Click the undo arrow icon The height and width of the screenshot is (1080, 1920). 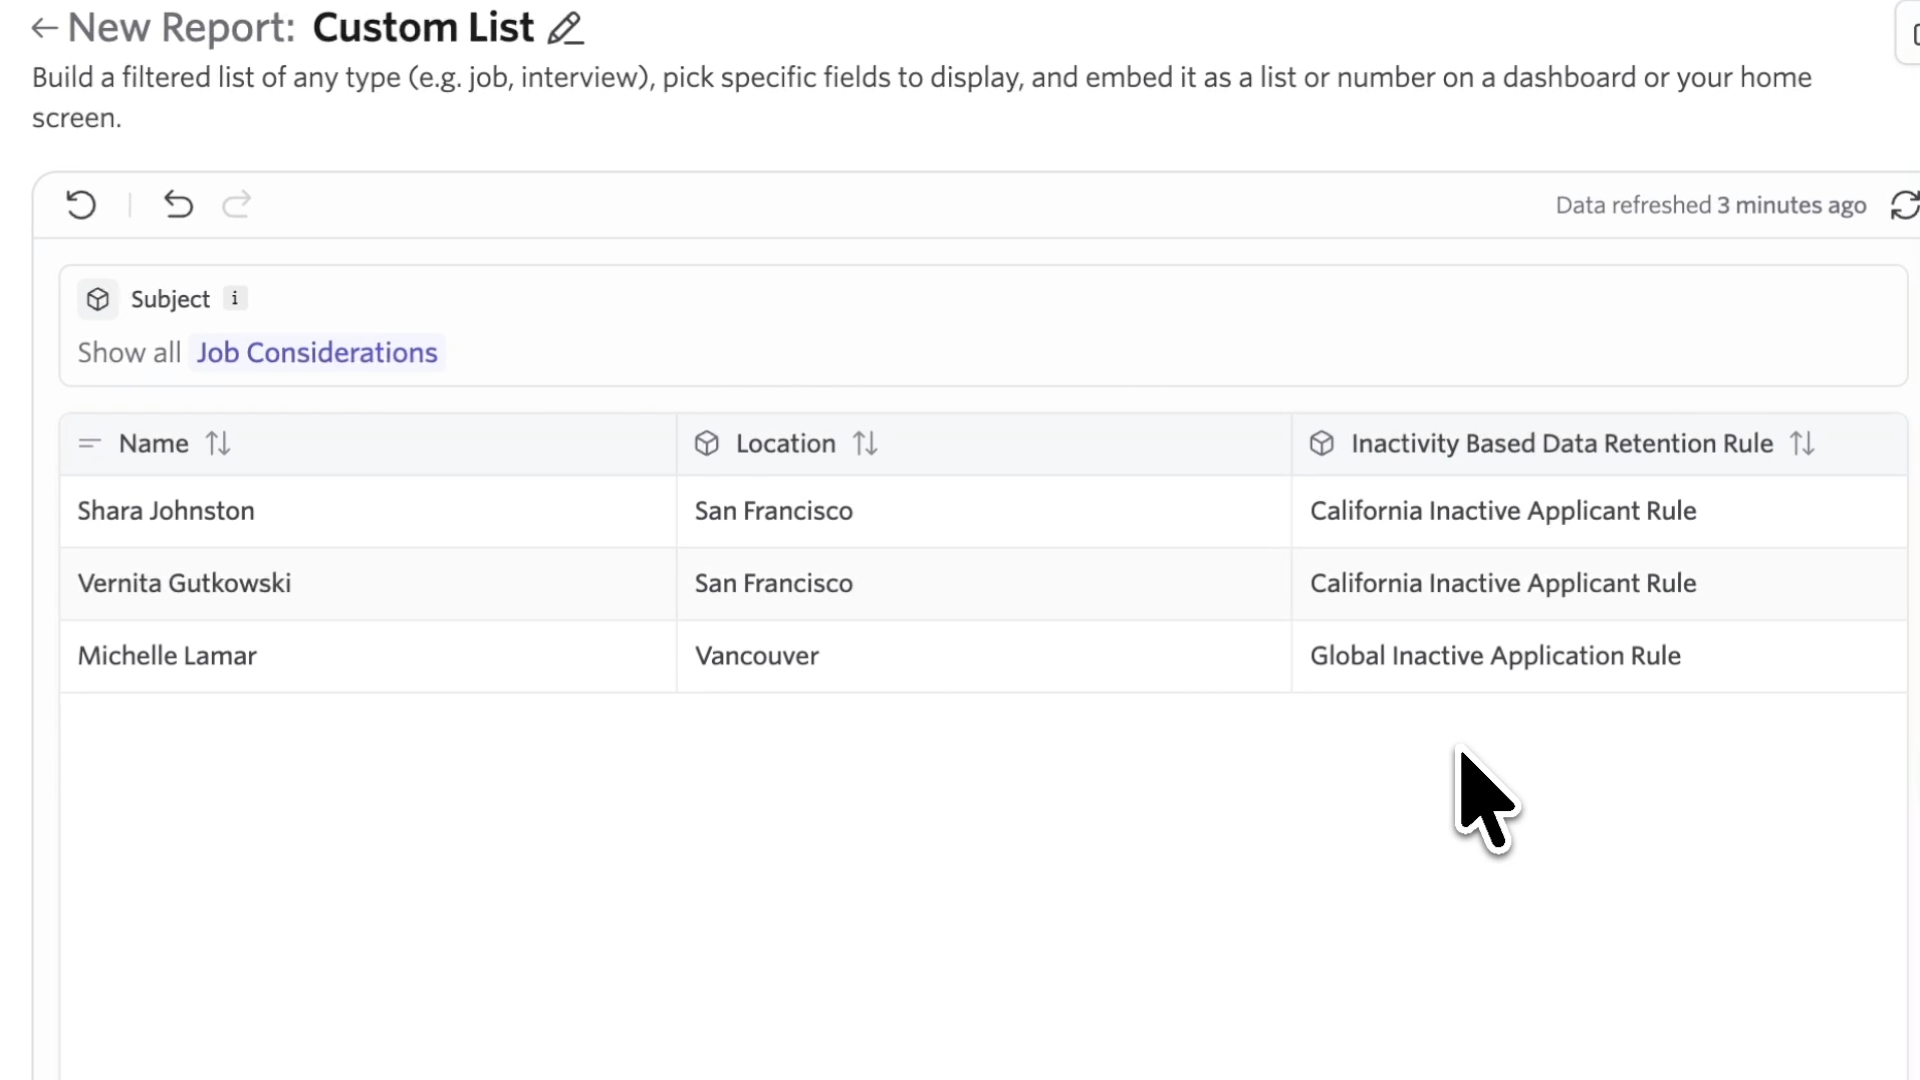click(178, 205)
